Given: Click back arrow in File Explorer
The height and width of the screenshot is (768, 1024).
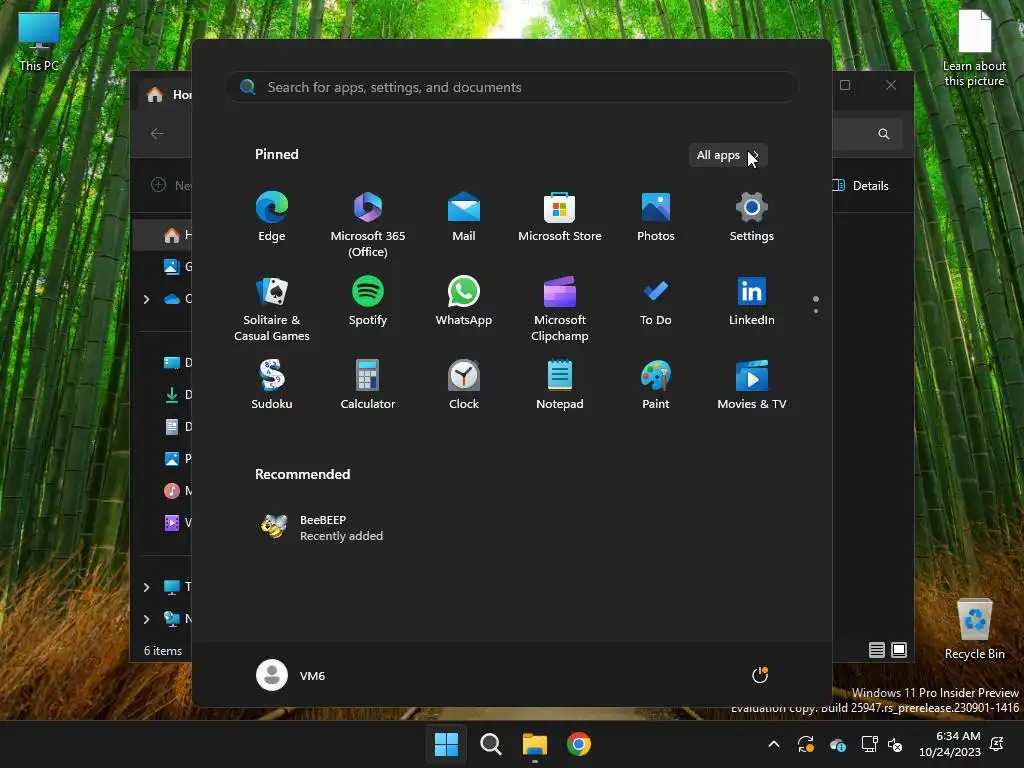Looking at the screenshot, I should (157, 134).
